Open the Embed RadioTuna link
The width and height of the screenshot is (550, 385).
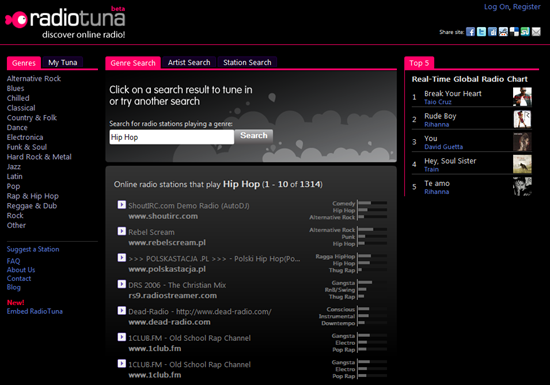coord(35,311)
